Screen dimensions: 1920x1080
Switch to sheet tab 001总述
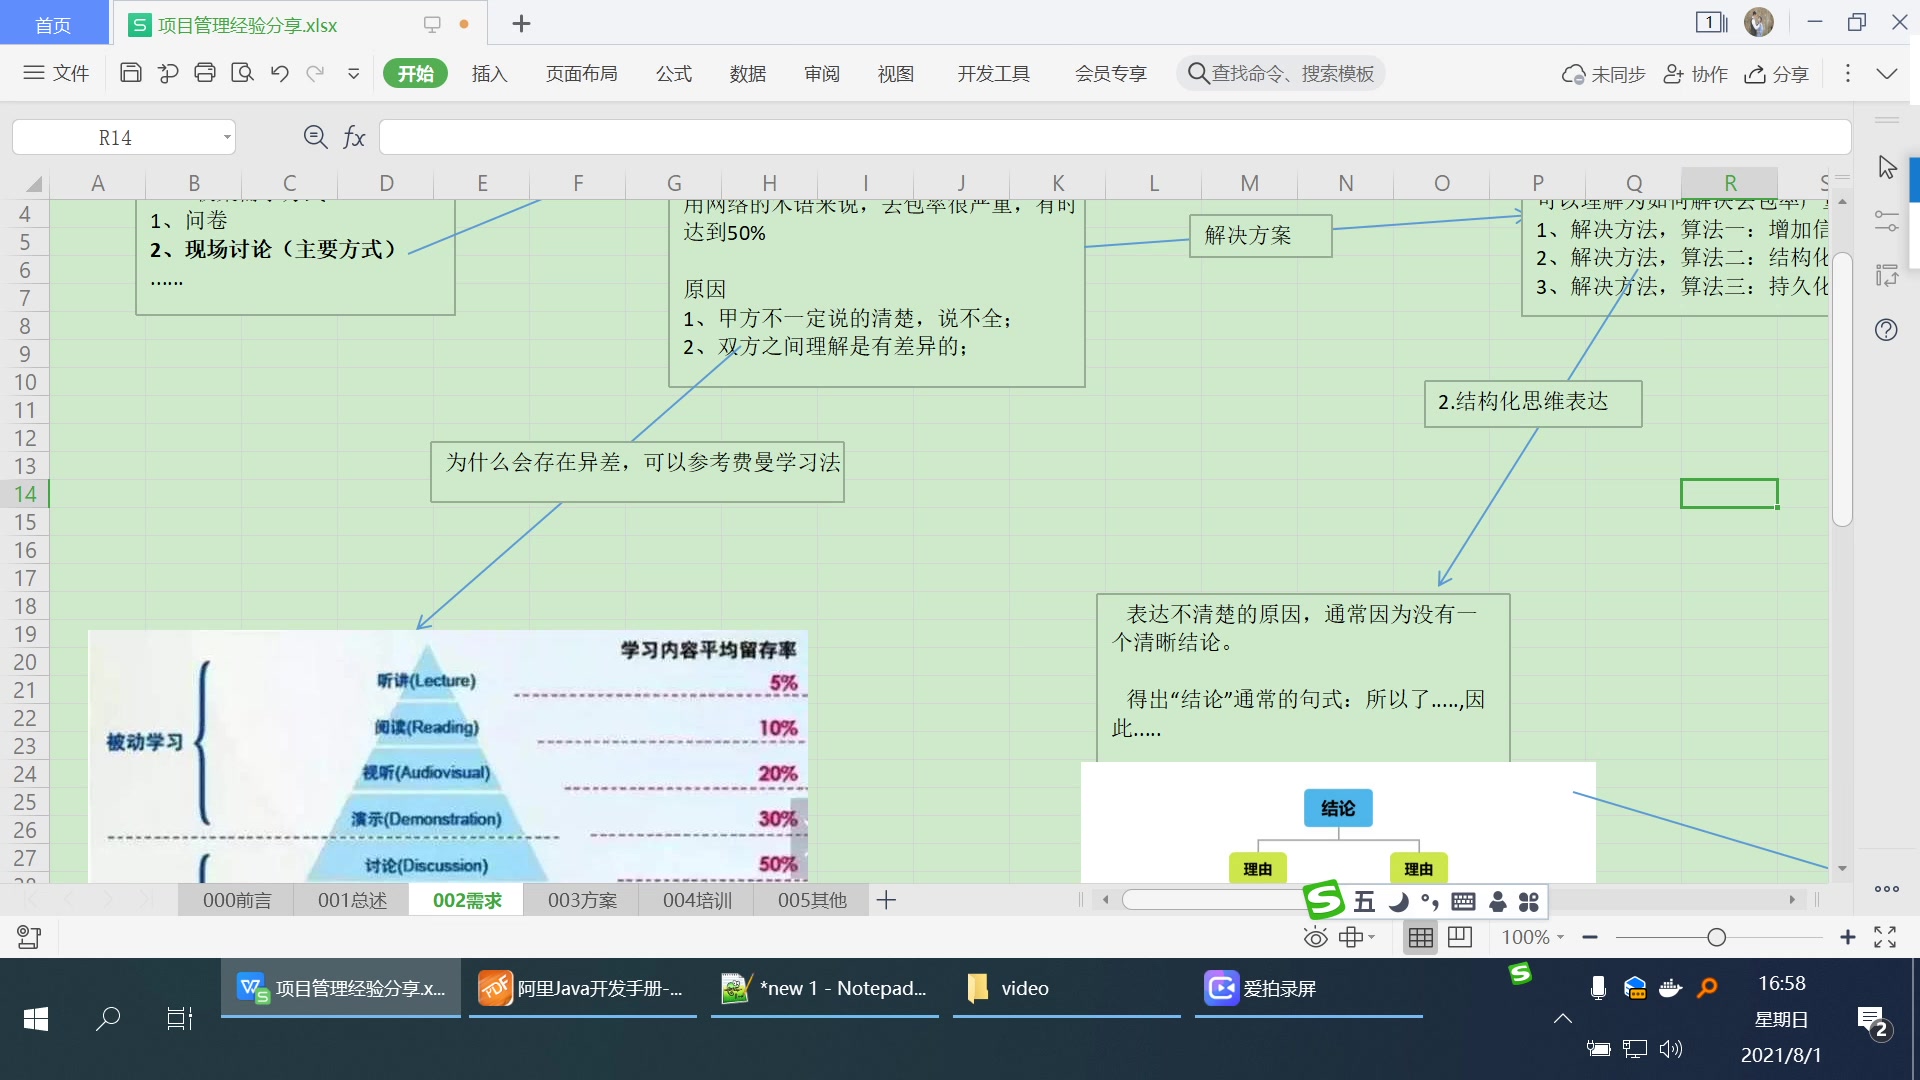click(x=352, y=900)
